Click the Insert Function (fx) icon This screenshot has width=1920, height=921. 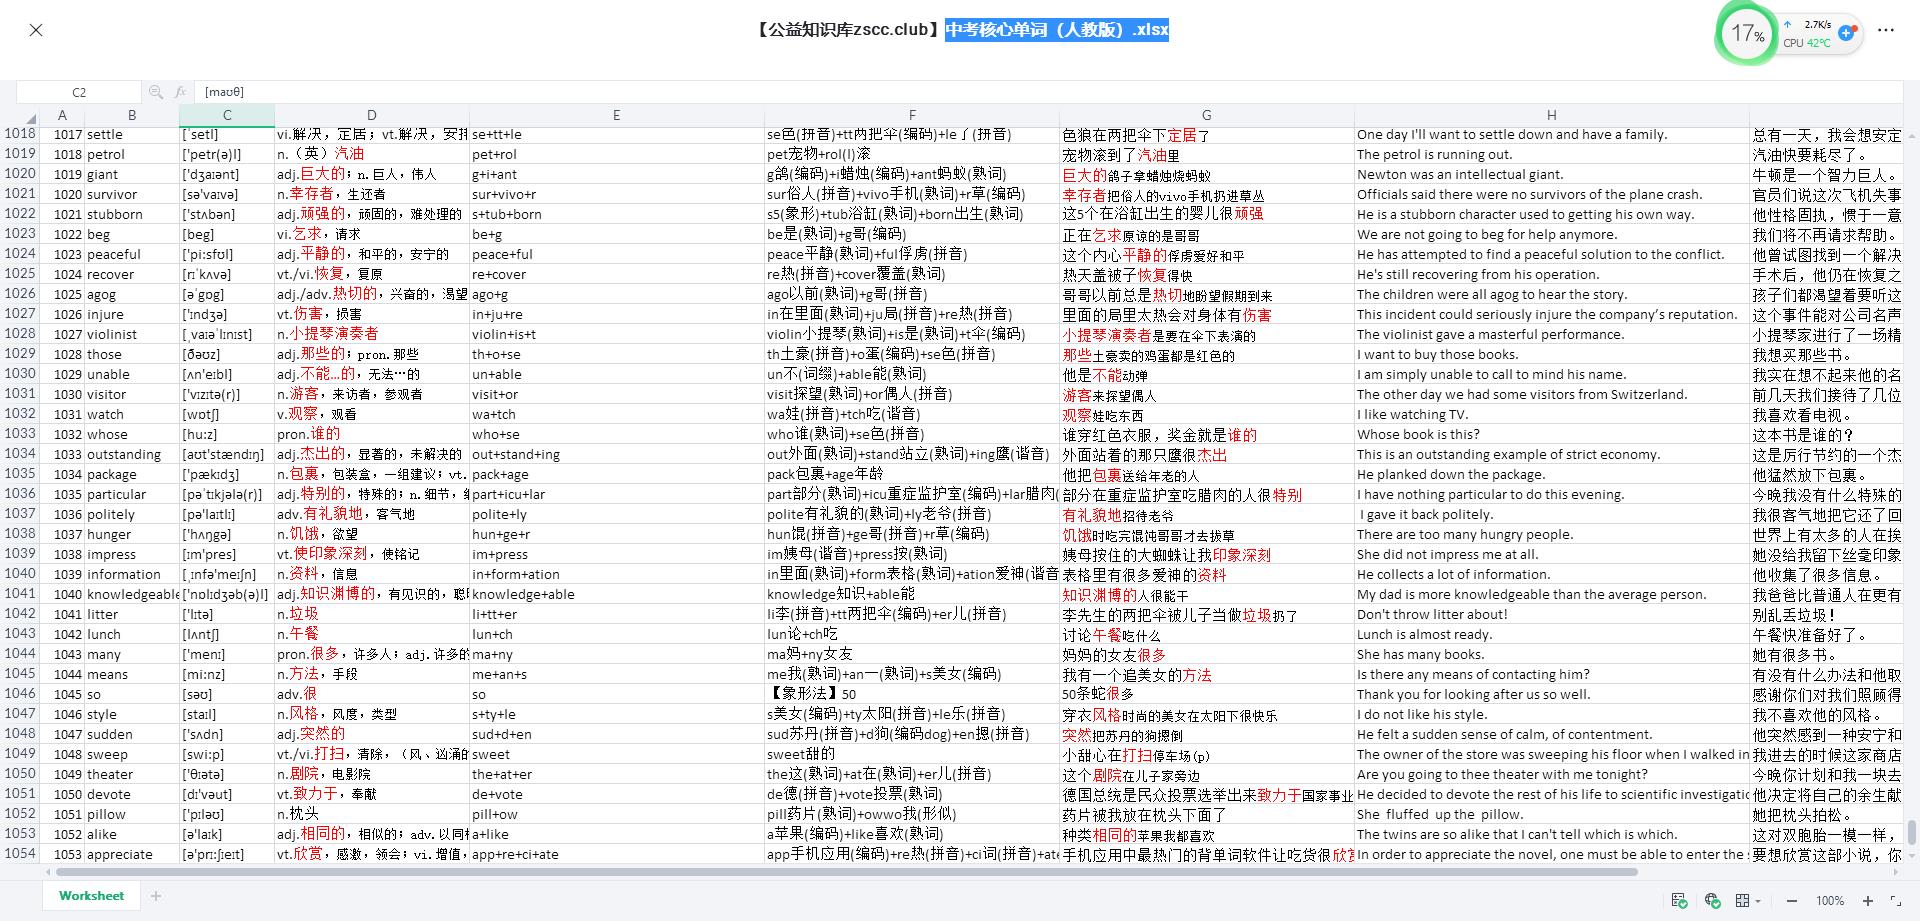tap(179, 91)
